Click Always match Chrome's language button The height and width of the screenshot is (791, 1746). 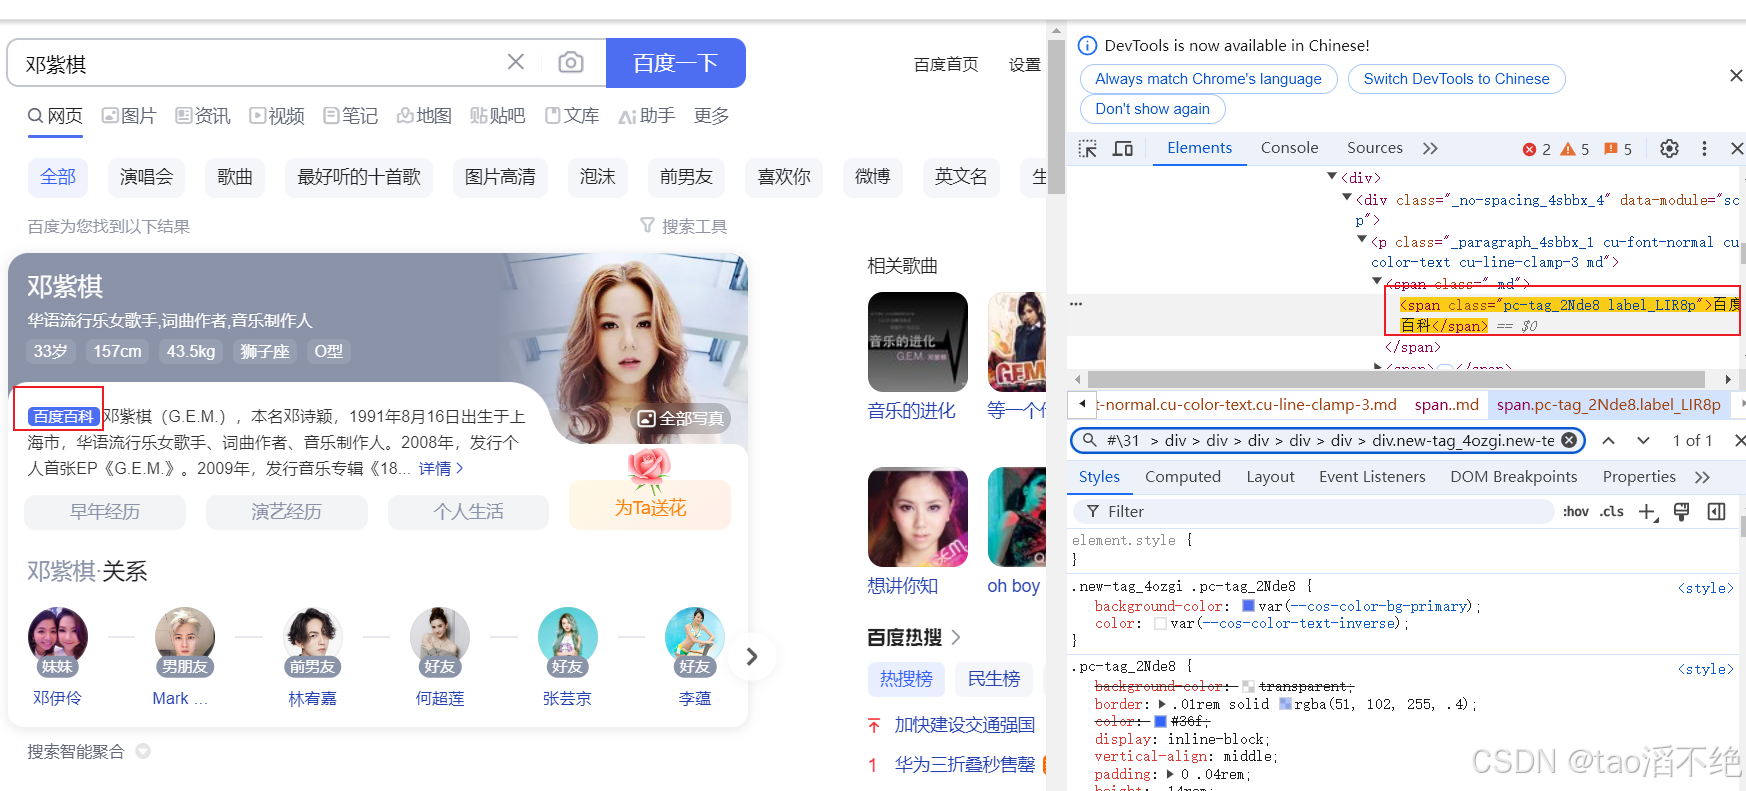(1208, 79)
